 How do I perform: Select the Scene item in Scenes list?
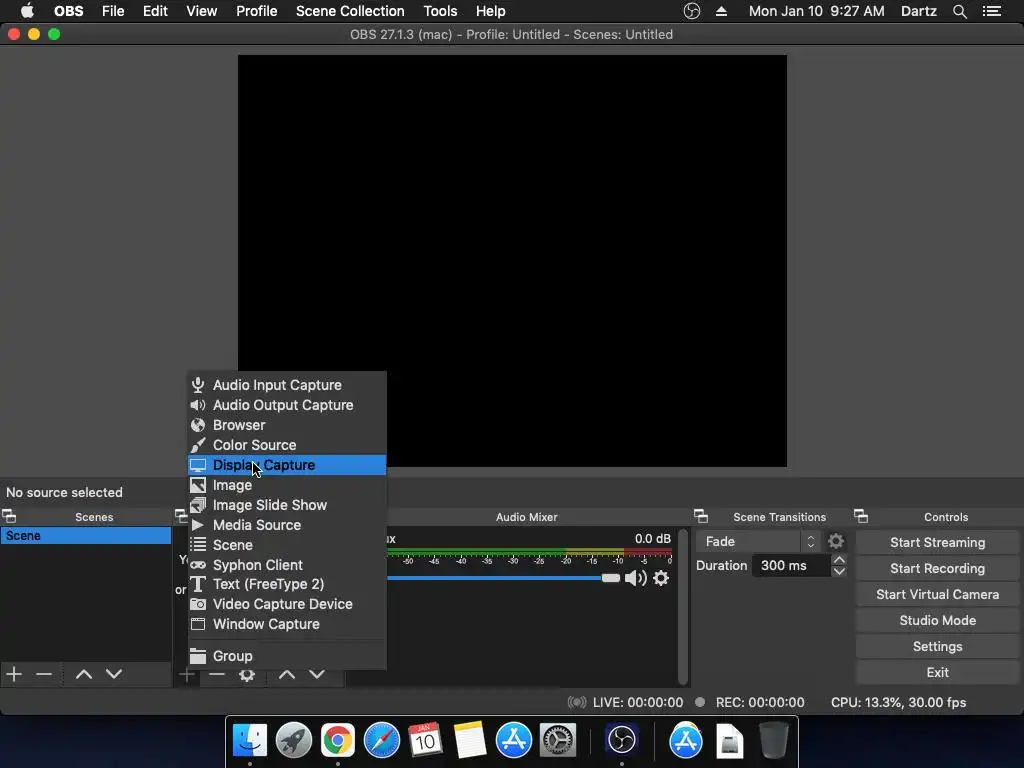[x=86, y=536]
